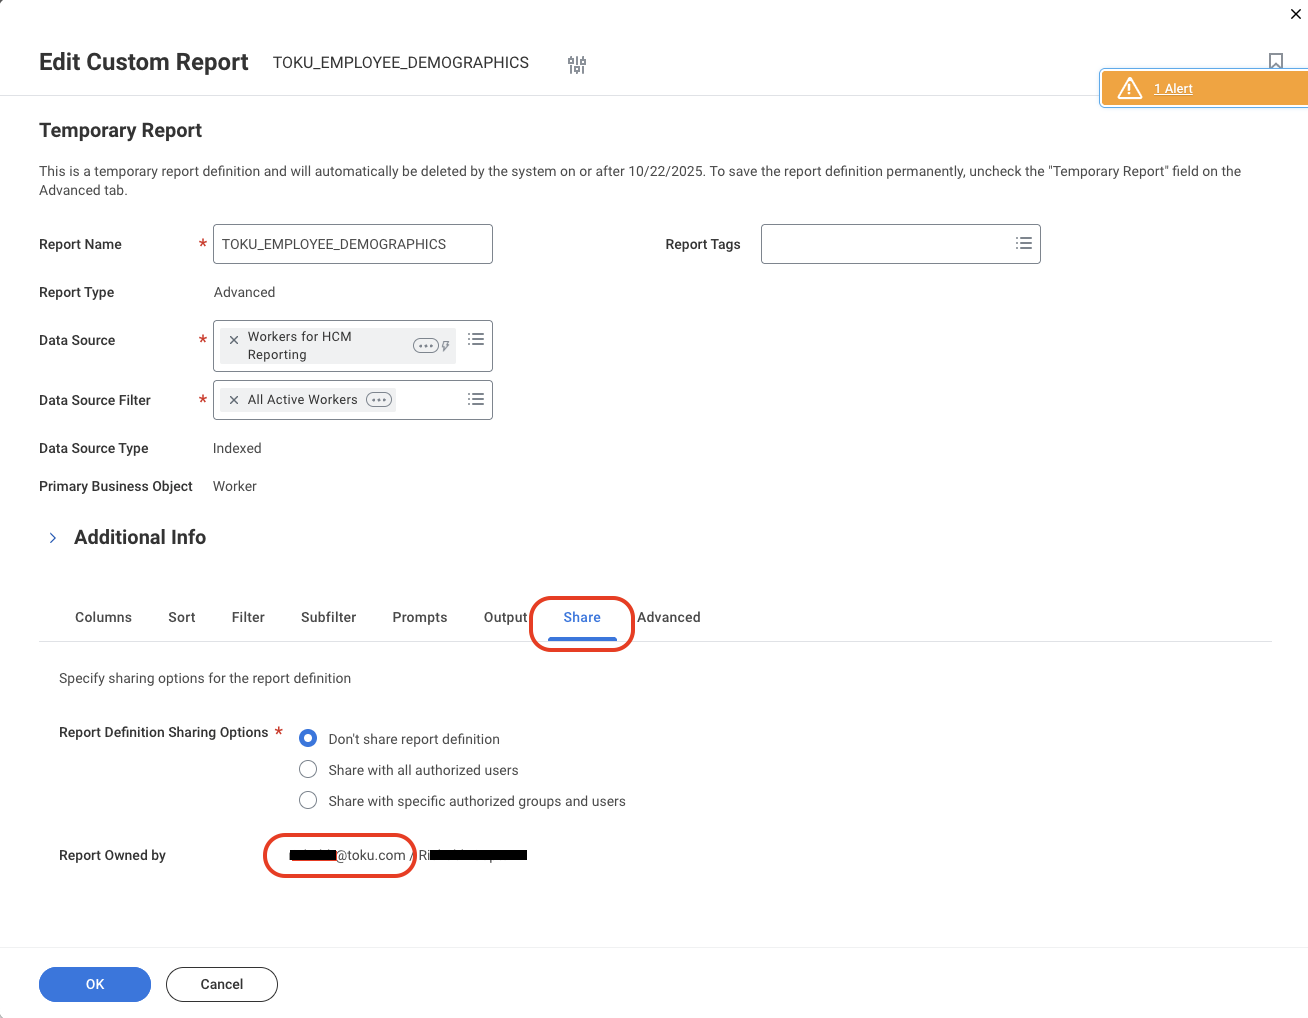Screen dimensions: 1308x1018
Task: Open Data Source Filter prompt list icon
Action: point(476,399)
